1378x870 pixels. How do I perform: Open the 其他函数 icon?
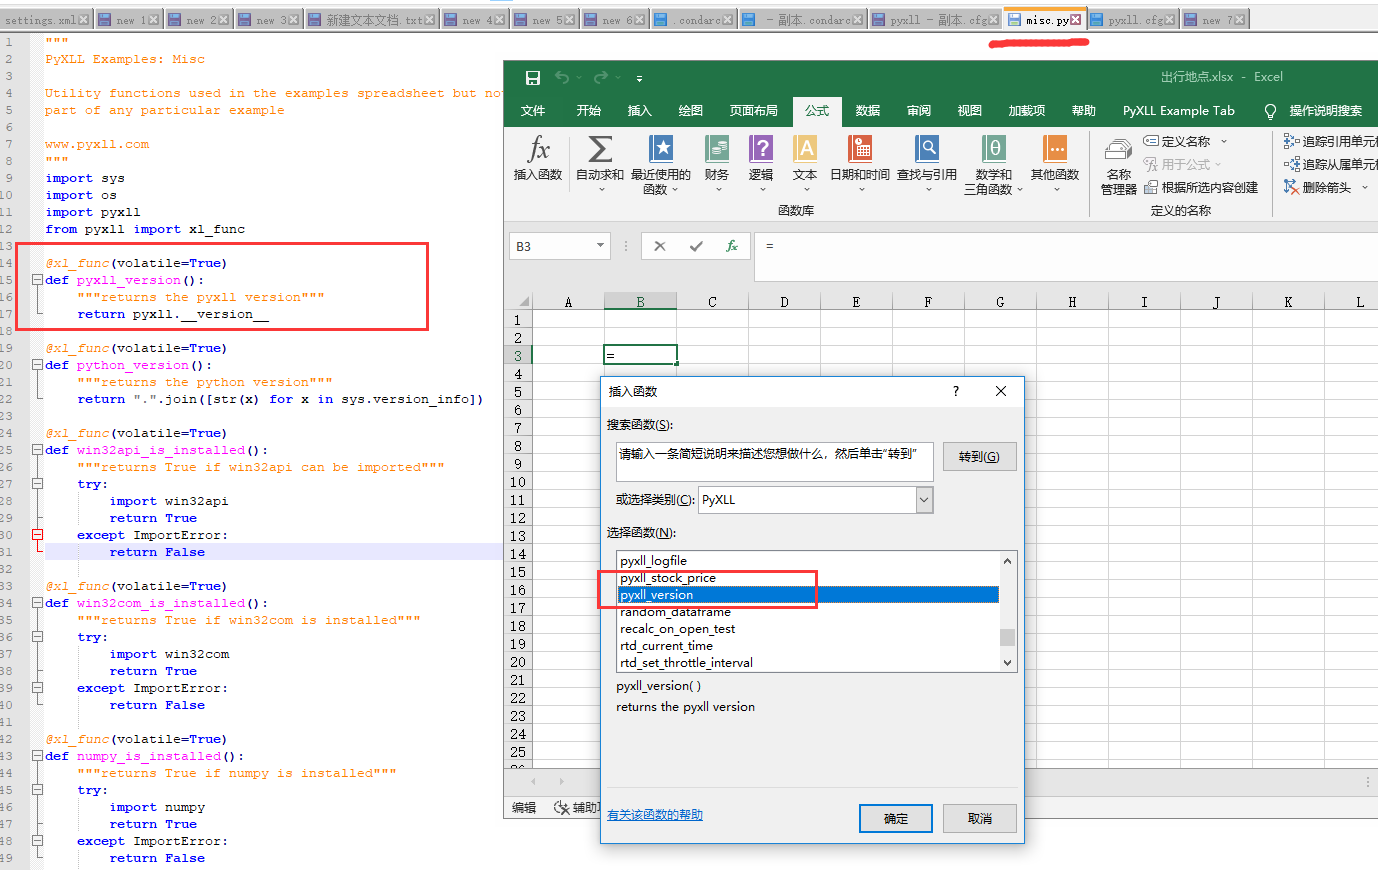coord(1055,149)
